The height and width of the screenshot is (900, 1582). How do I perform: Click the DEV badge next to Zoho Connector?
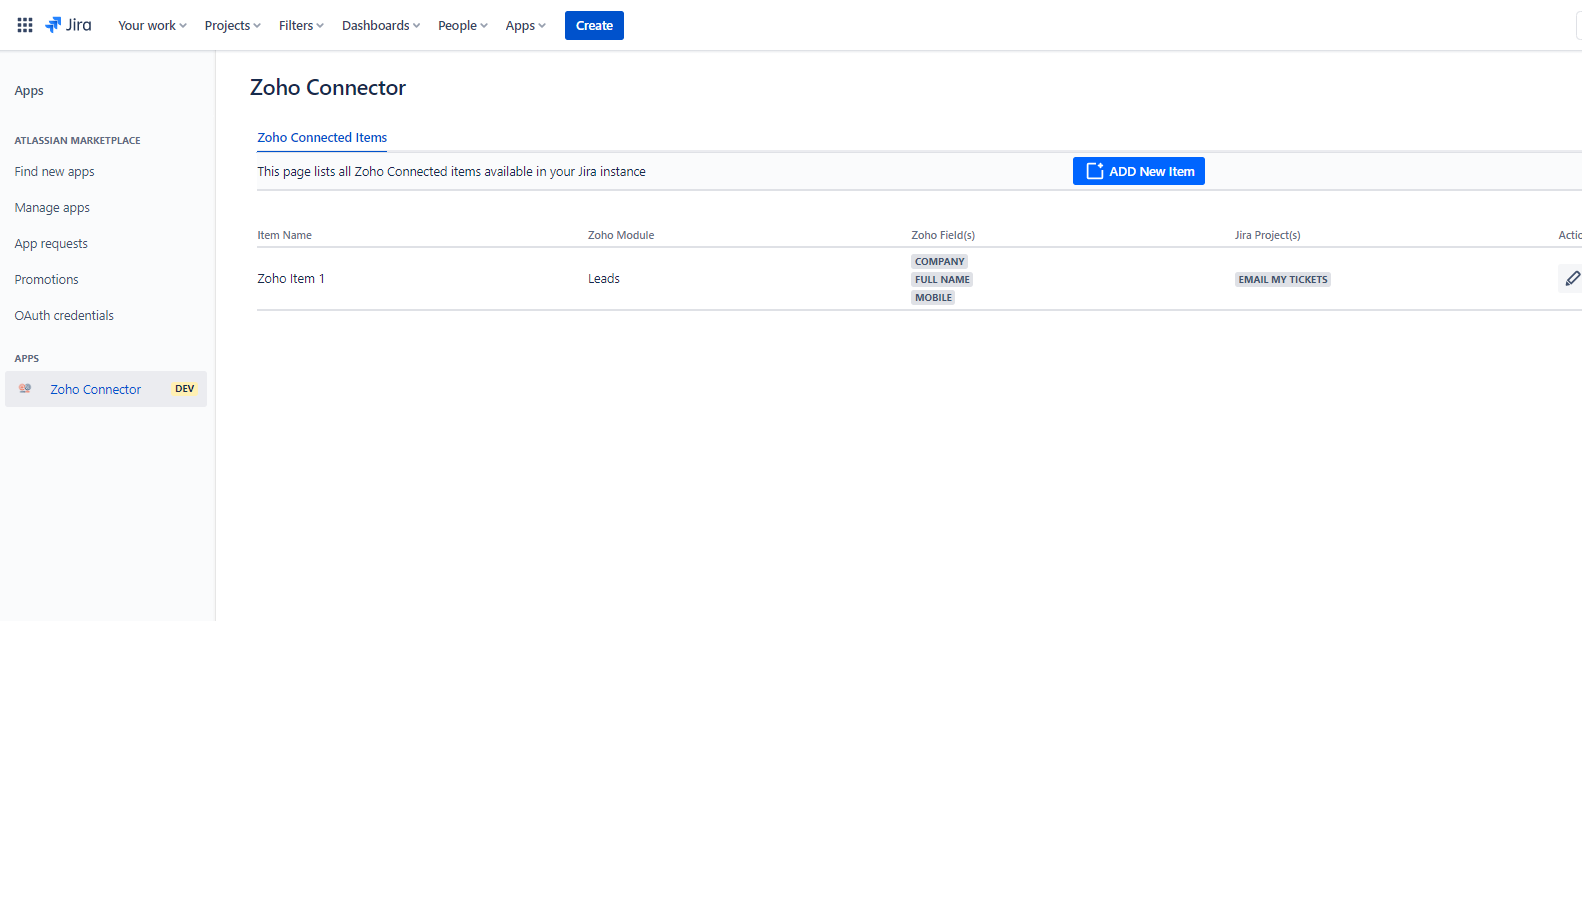click(185, 389)
